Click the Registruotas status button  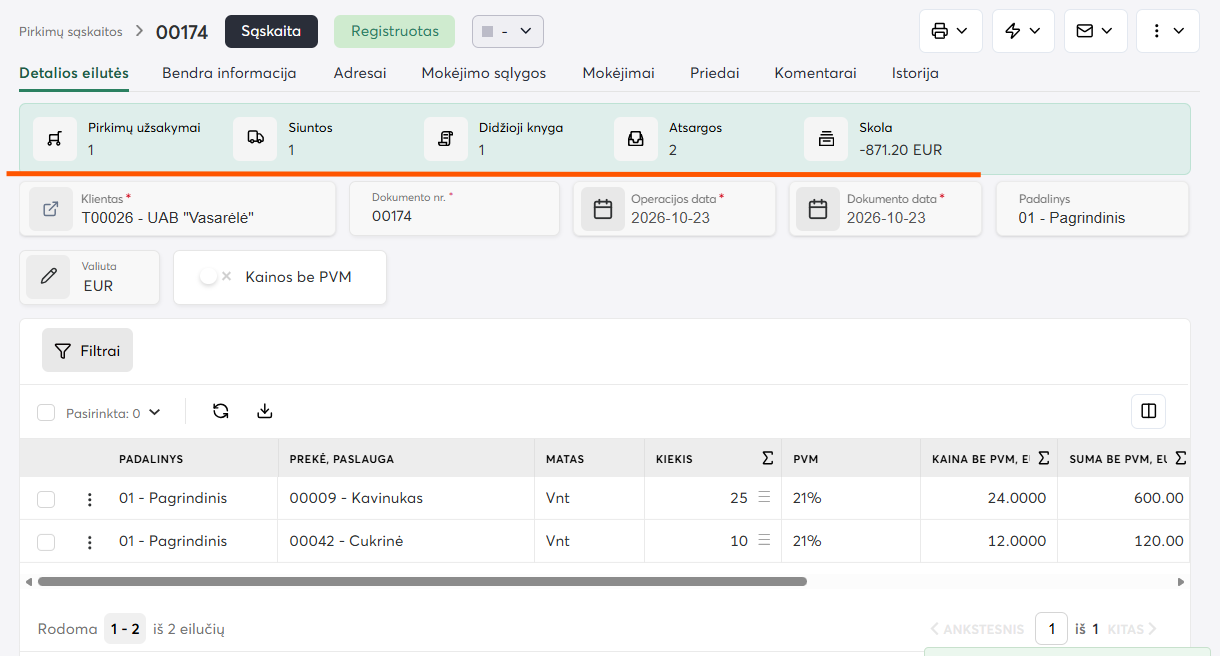click(x=394, y=31)
